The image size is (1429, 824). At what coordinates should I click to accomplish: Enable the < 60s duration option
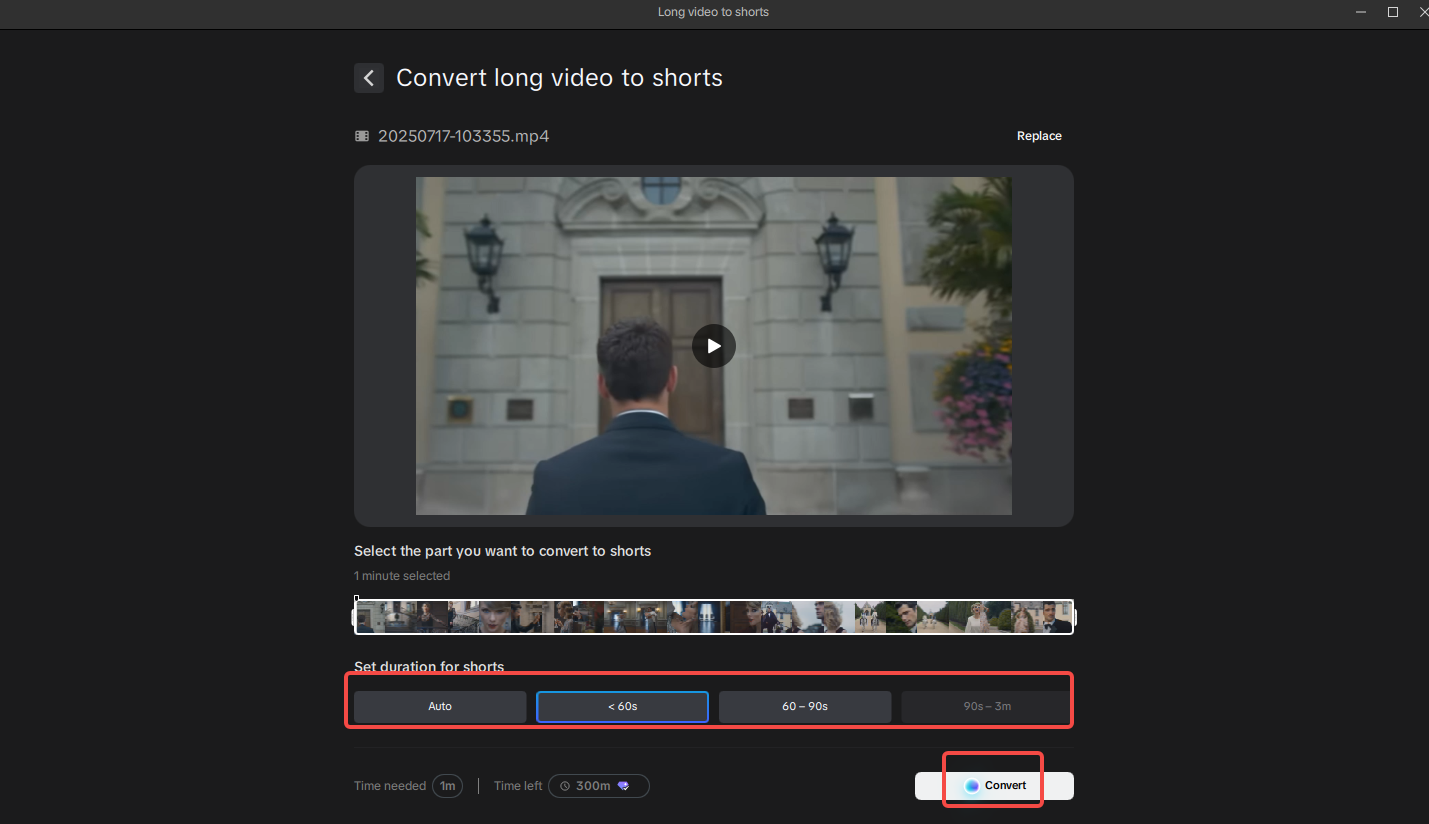(621, 706)
